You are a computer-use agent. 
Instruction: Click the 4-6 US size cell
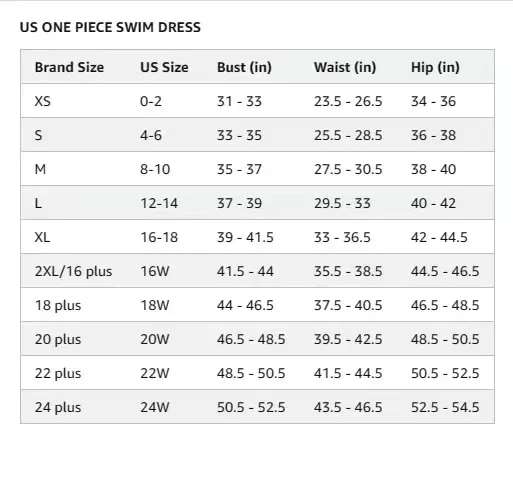tap(151, 135)
